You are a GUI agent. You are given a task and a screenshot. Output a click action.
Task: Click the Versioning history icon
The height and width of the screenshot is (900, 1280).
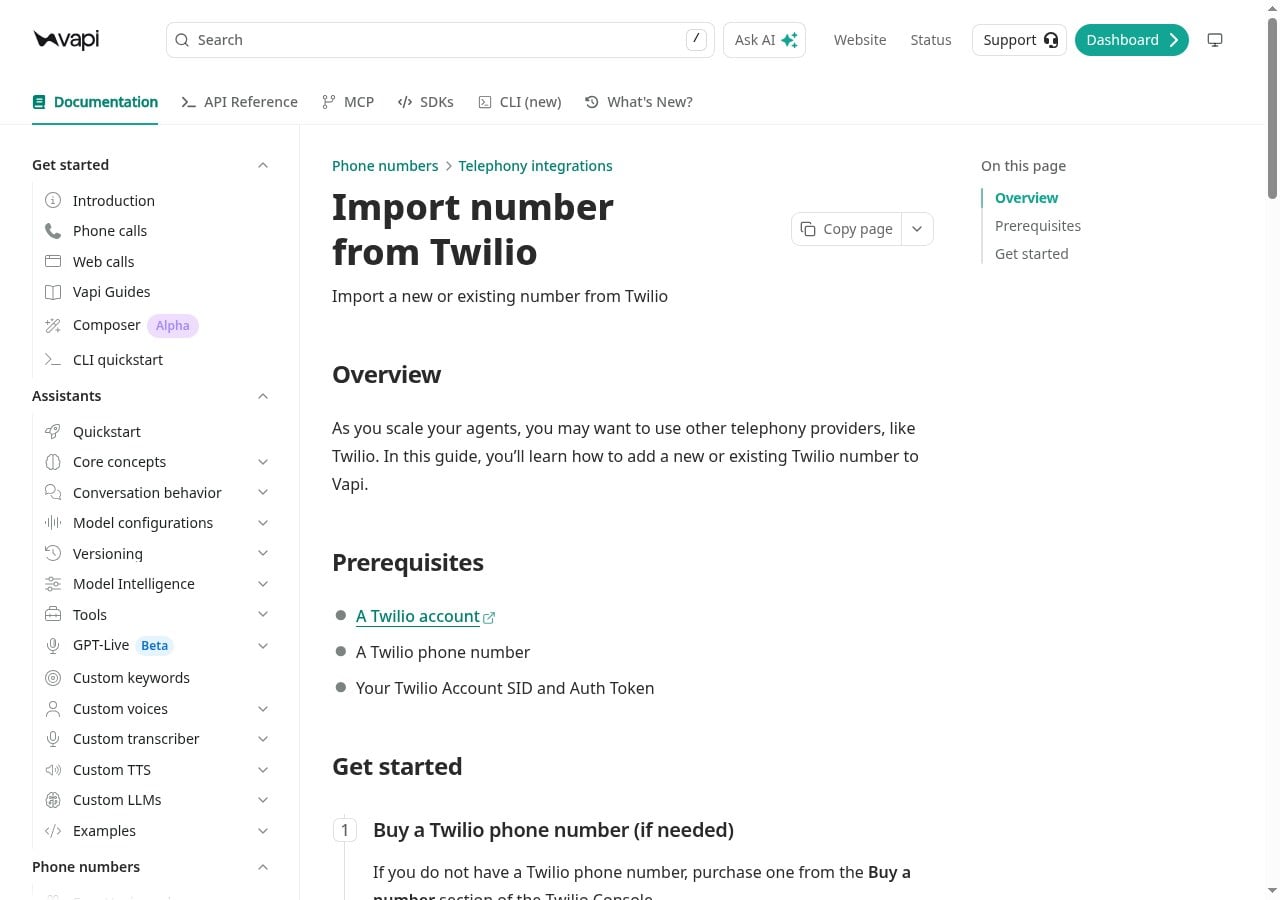point(53,554)
